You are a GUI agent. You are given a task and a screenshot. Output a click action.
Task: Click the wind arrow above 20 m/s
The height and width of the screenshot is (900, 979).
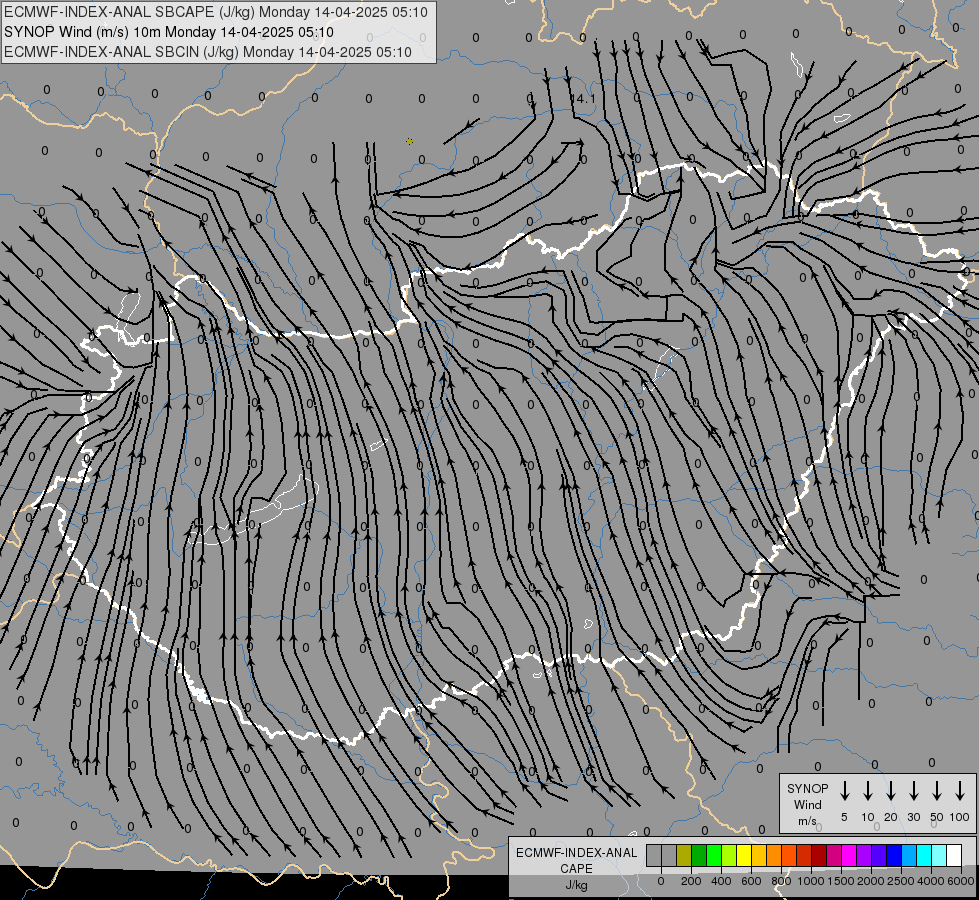pos(891,791)
